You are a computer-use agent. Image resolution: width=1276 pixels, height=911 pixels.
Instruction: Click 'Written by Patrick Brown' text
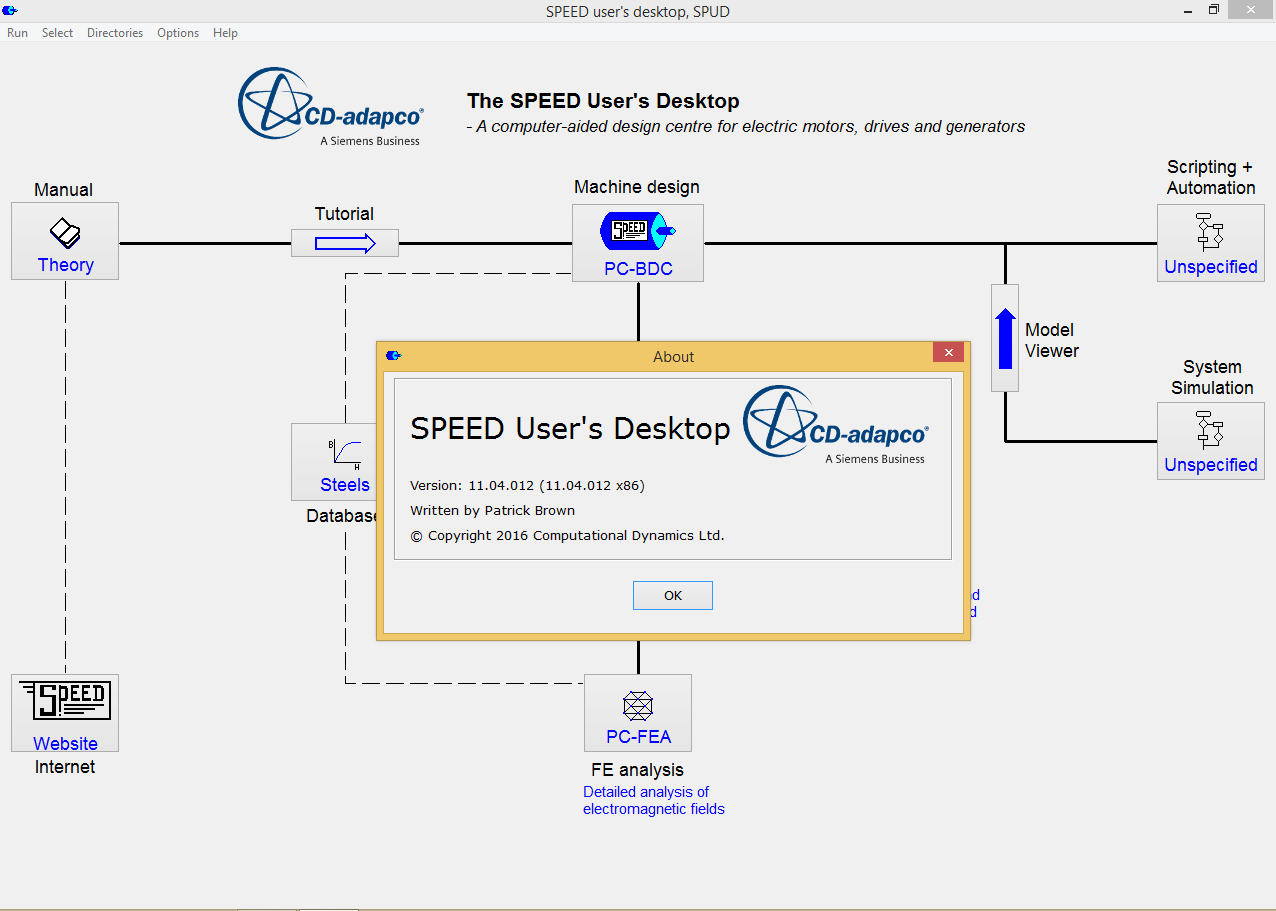pos(493,510)
